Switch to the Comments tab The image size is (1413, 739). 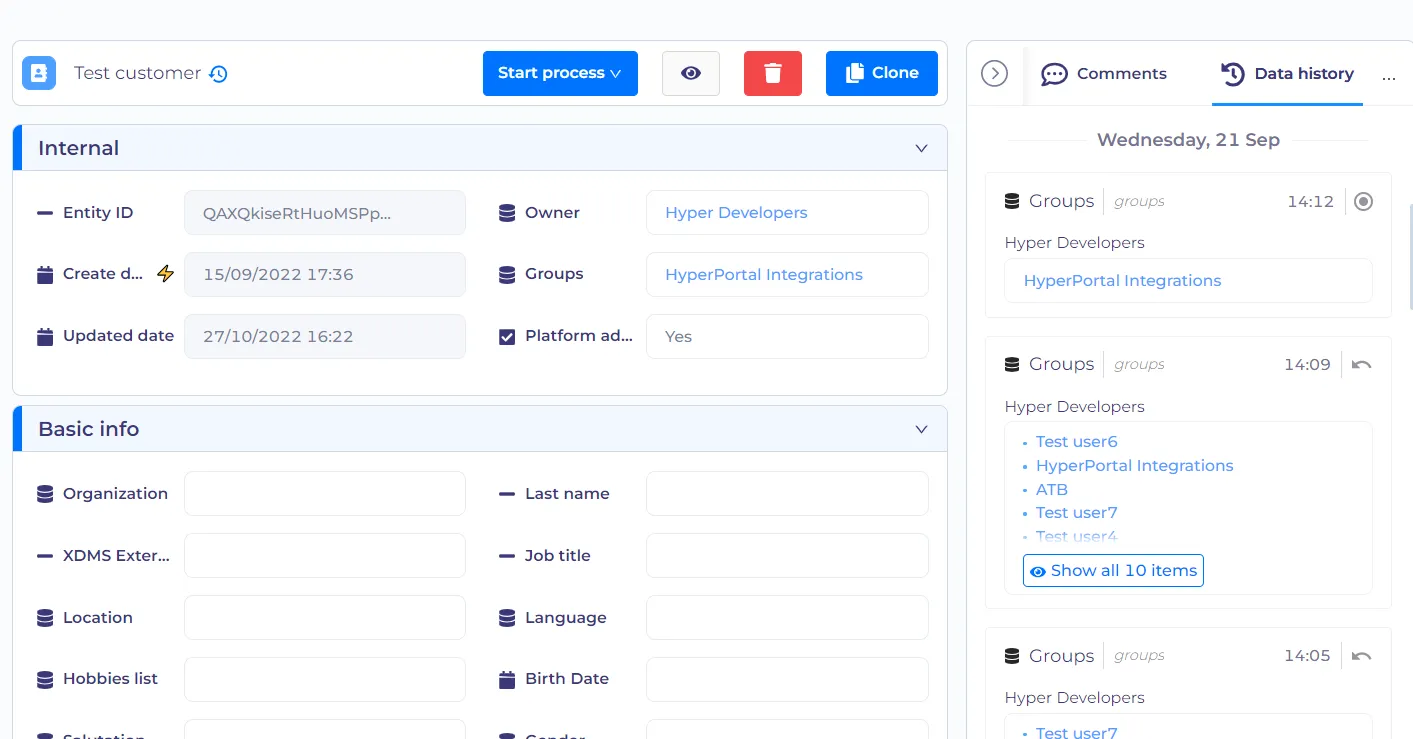coord(1104,74)
